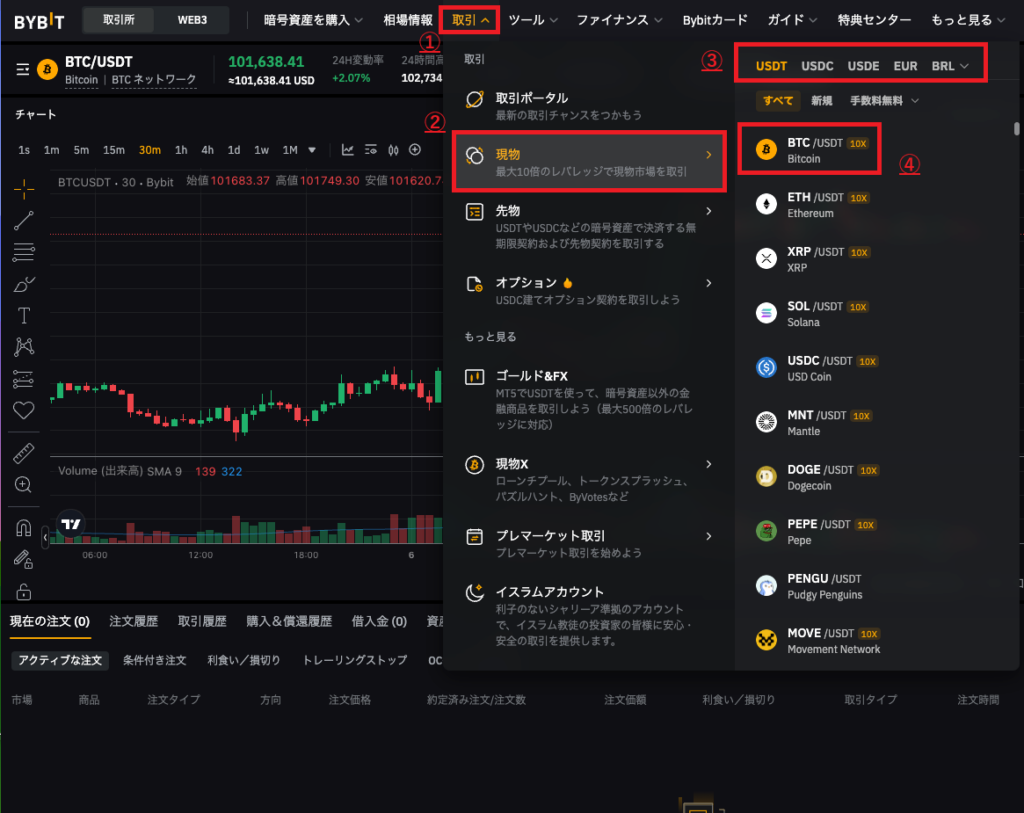Expand the ツール dropdown
This screenshot has height=813, width=1024.
point(533,20)
